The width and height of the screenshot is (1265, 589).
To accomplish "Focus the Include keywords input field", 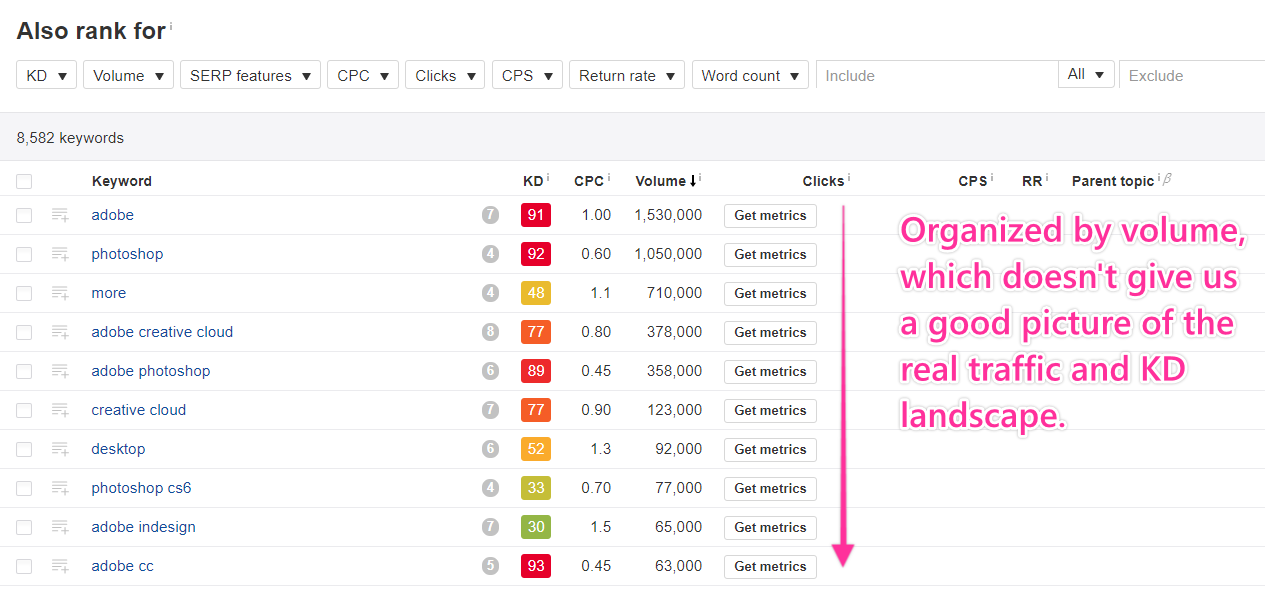I will [x=937, y=75].
